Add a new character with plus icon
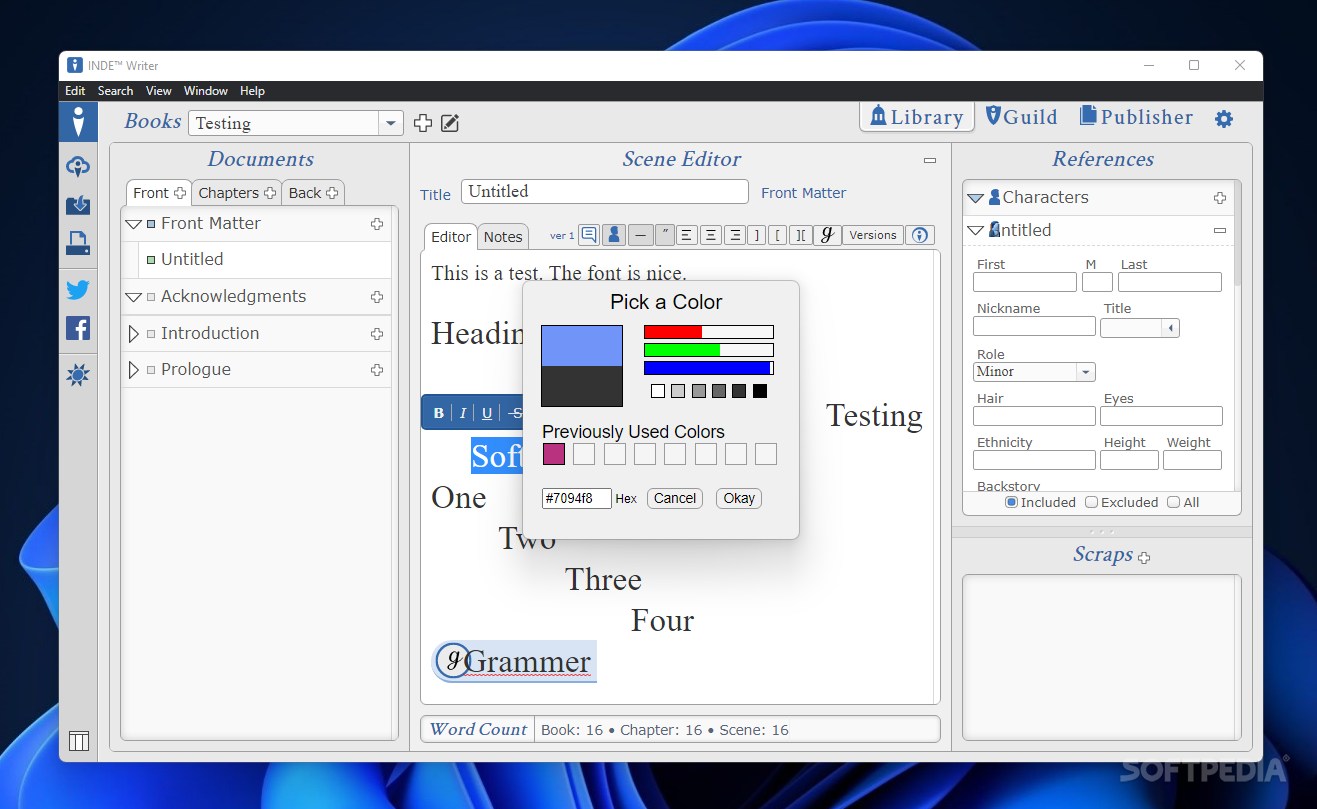Screen dimensions: 1317x809 [x=1220, y=198]
